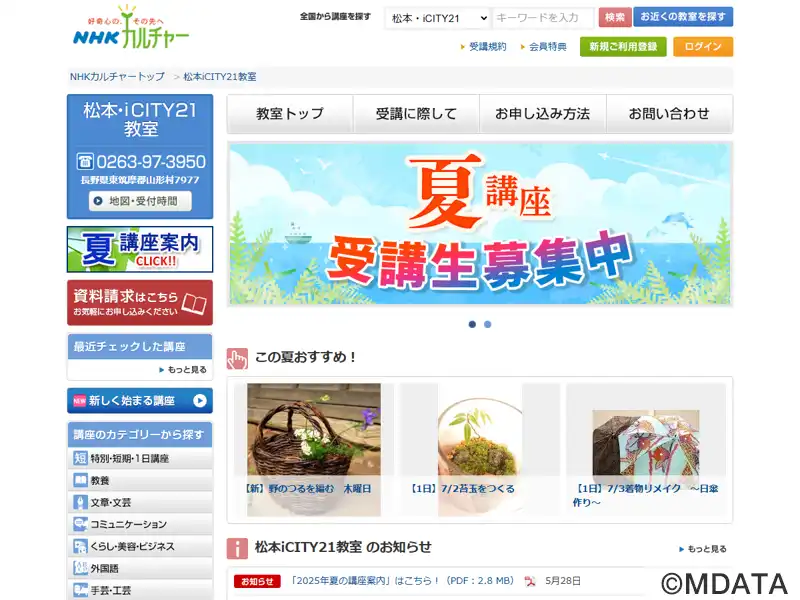Viewport: 800px width, 600px height.
Task: Open the 7/3着物リメイク 日傘作り course card
Action: 646,449
